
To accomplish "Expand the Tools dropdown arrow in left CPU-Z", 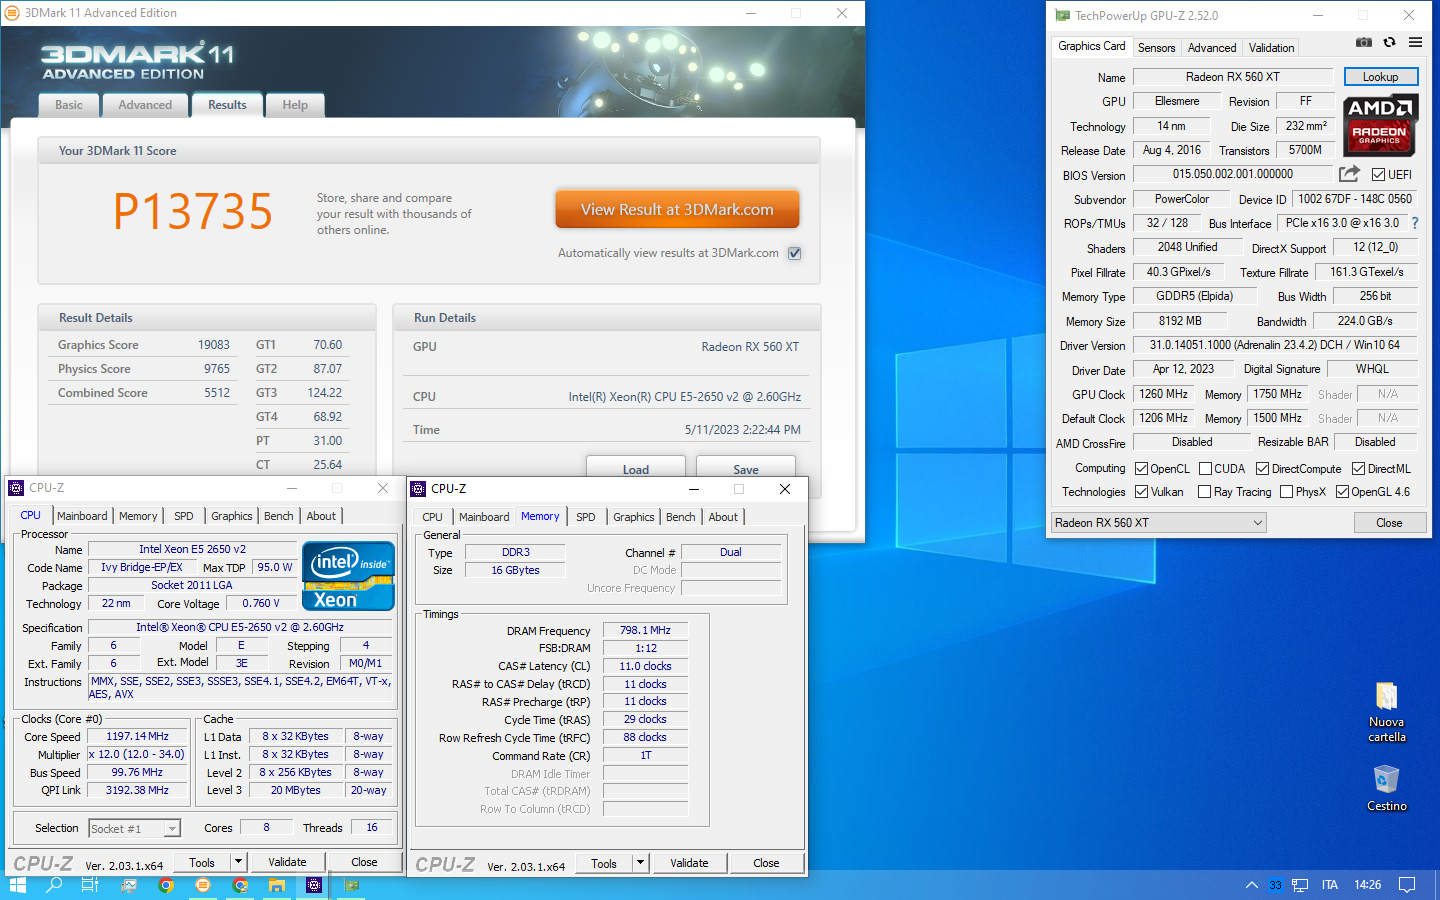I will [238, 862].
